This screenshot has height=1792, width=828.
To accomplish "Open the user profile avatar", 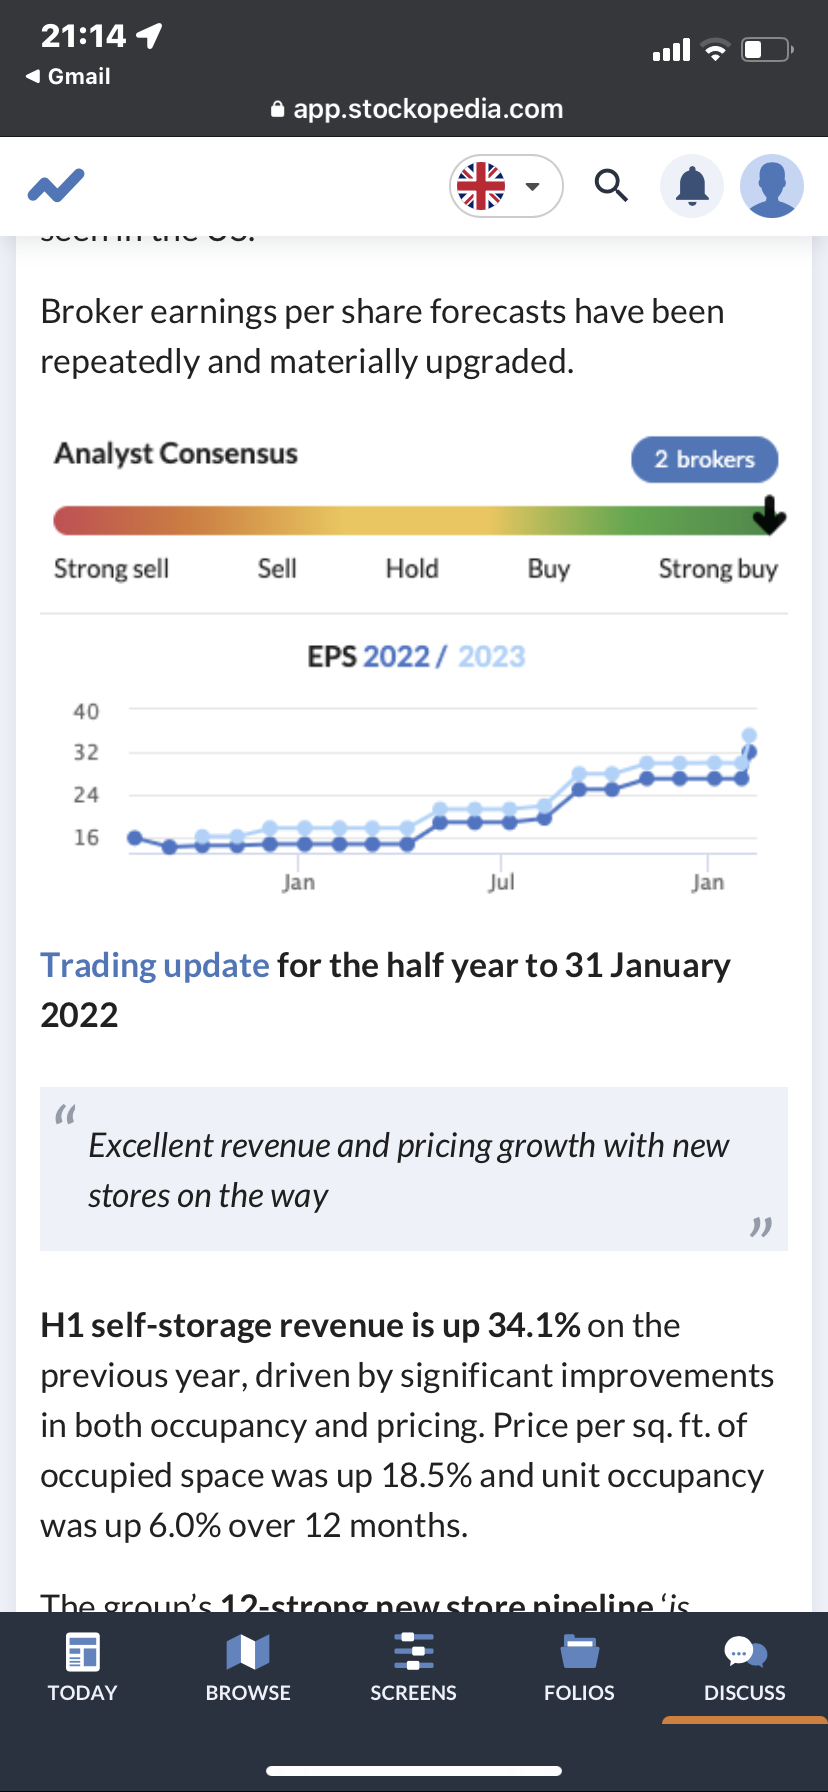I will pyautogui.click(x=771, y=186).
